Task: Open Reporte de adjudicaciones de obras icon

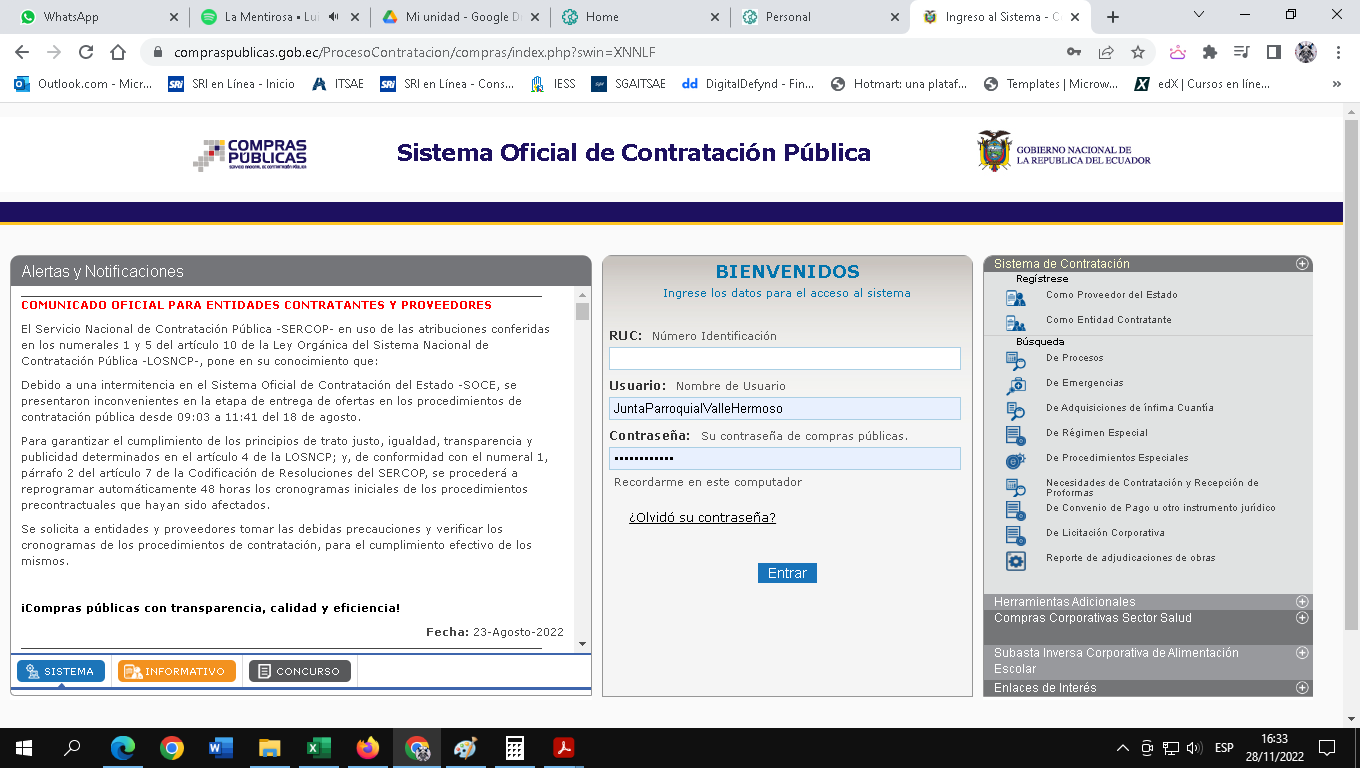Action: (1015, 560)
